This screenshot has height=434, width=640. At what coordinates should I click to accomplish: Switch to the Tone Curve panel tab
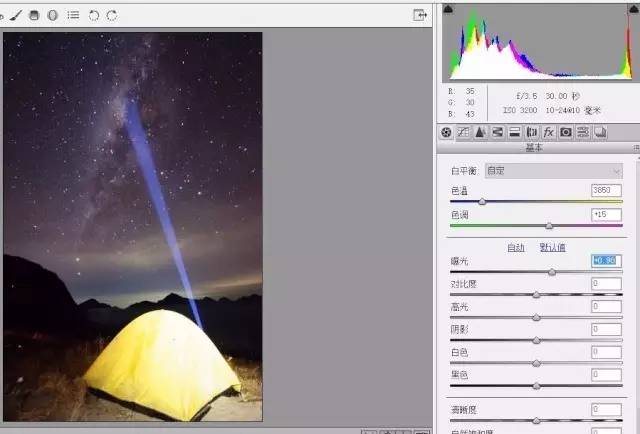click(463, 132)
